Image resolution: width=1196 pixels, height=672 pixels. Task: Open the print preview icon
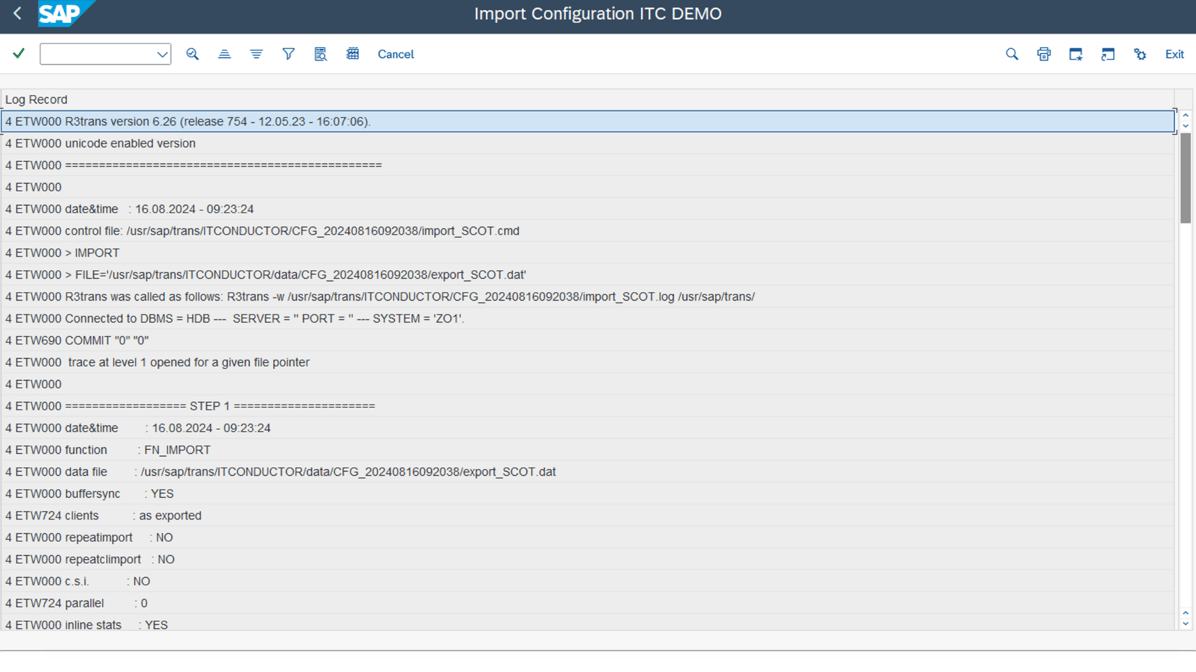[320, 54]
